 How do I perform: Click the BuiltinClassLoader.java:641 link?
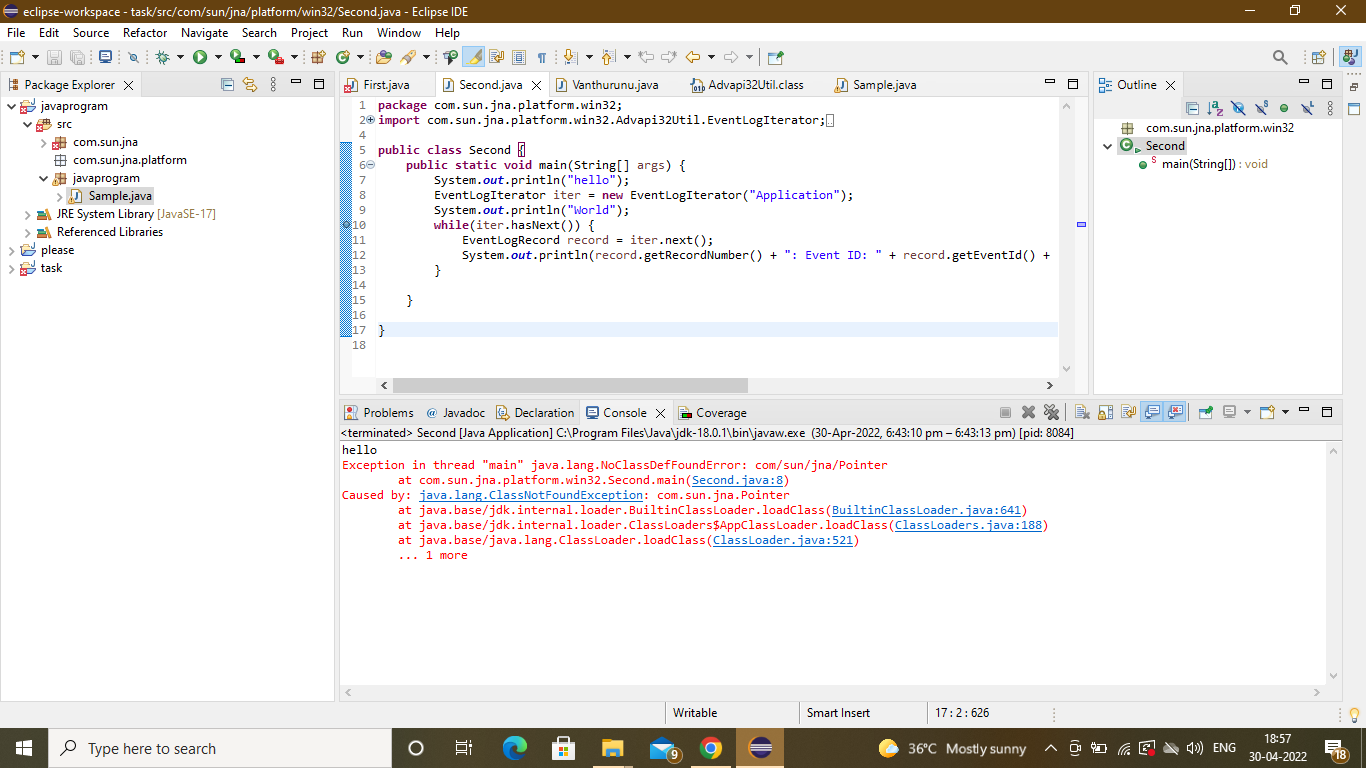click(x=927, y=510)
